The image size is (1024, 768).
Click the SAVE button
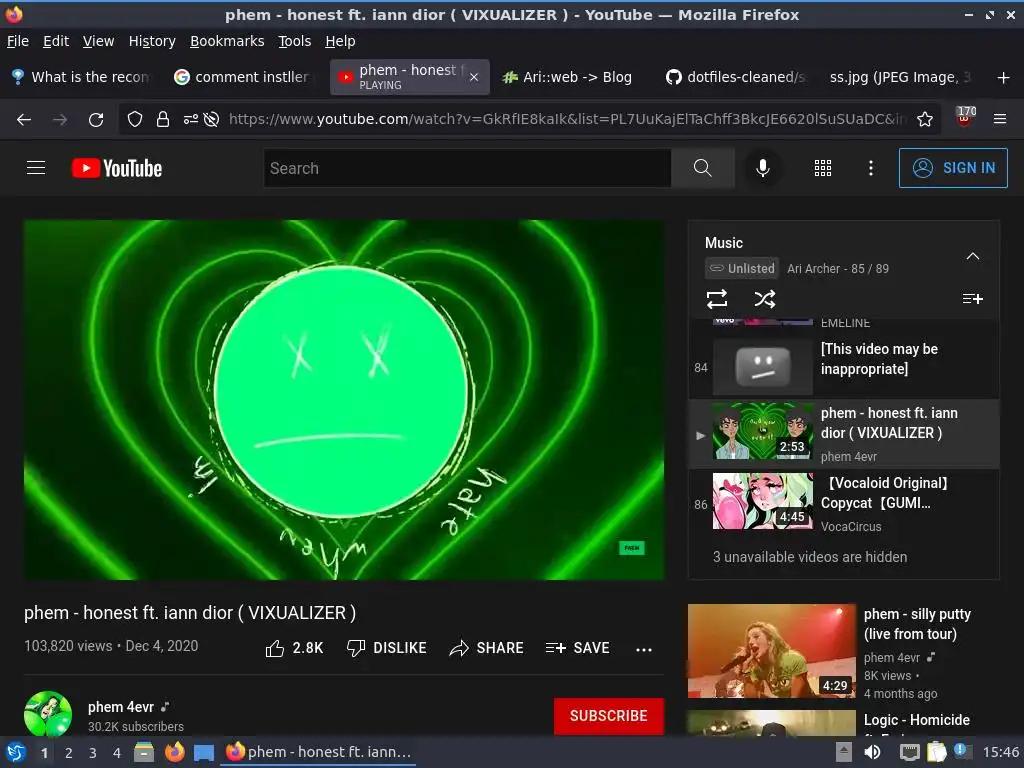(577, 648)
